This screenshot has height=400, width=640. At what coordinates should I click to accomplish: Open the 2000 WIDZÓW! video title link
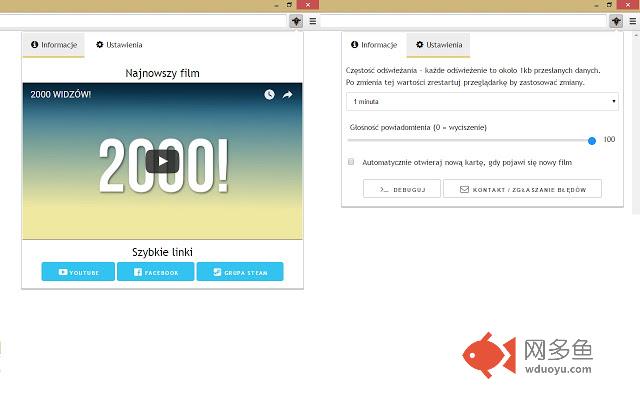point(60,94)
